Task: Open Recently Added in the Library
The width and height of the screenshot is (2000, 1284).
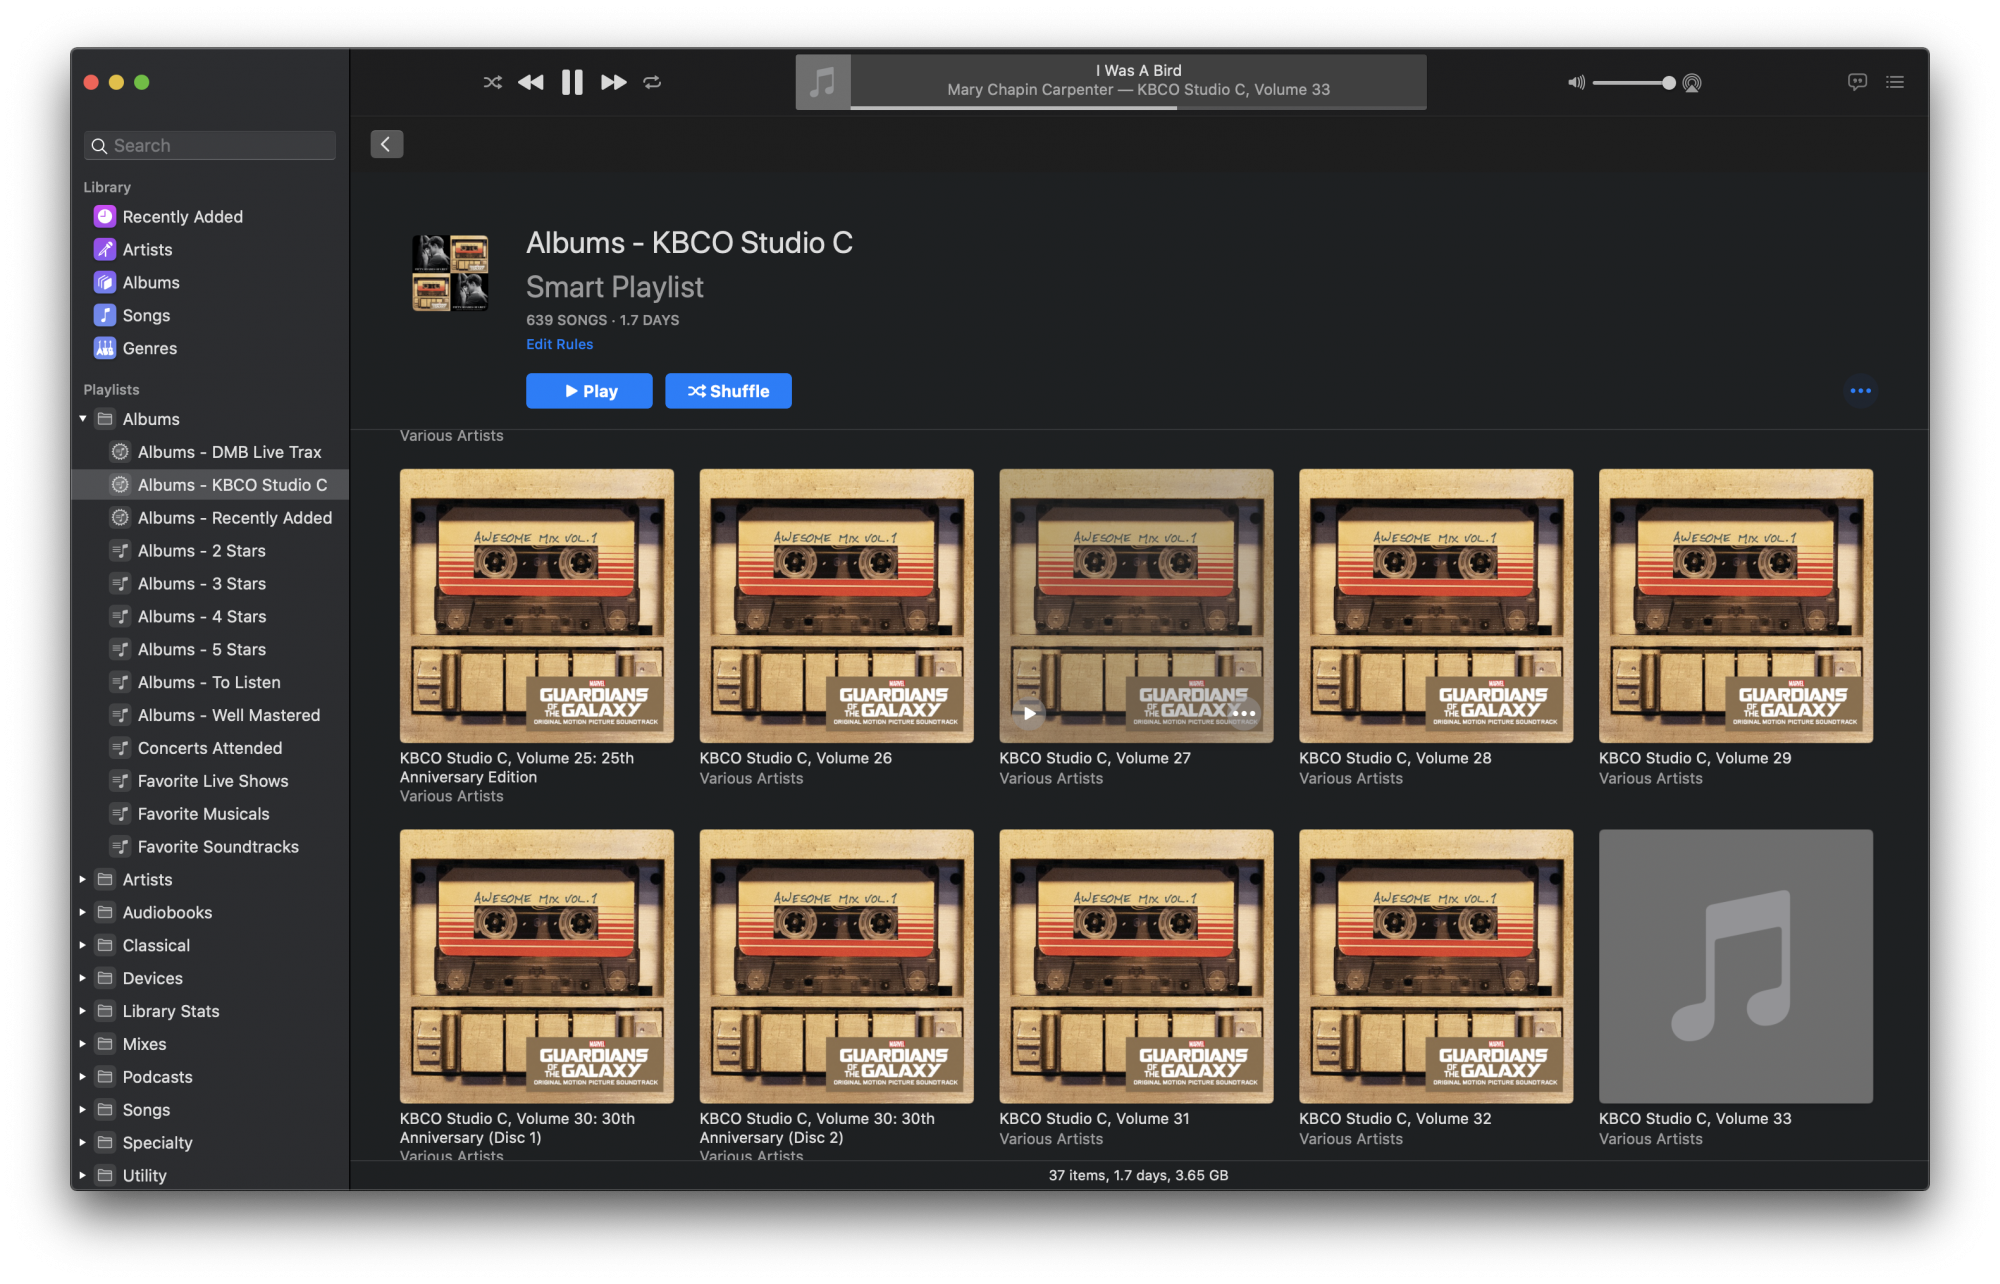Action: tap(182, 217)
